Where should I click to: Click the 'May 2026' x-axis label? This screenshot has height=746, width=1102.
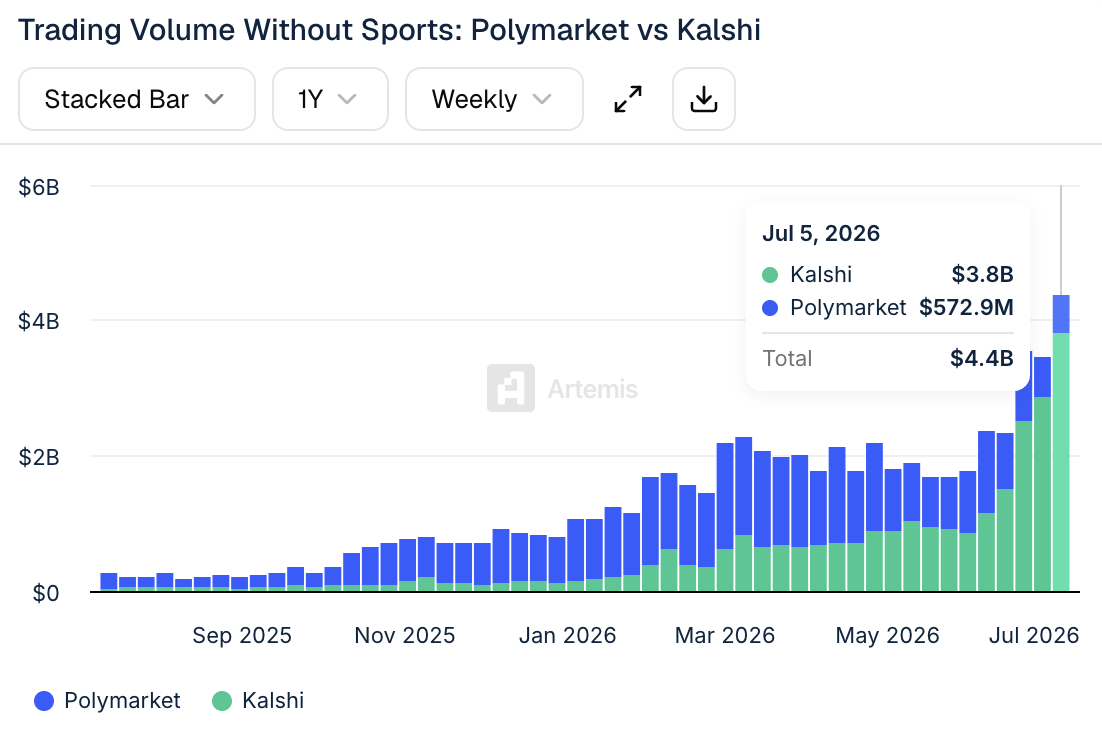[887, 636]
